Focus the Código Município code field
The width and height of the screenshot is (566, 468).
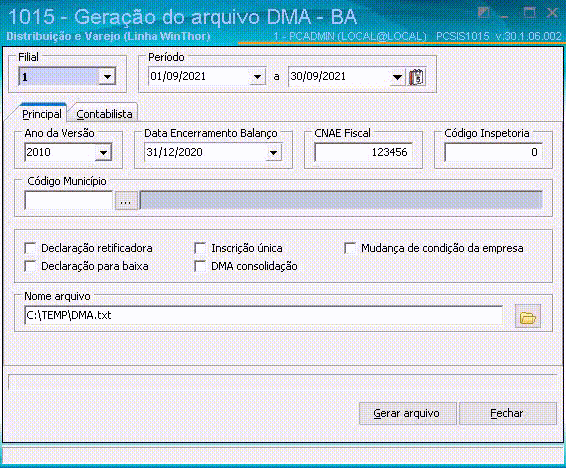click(69, 200)
